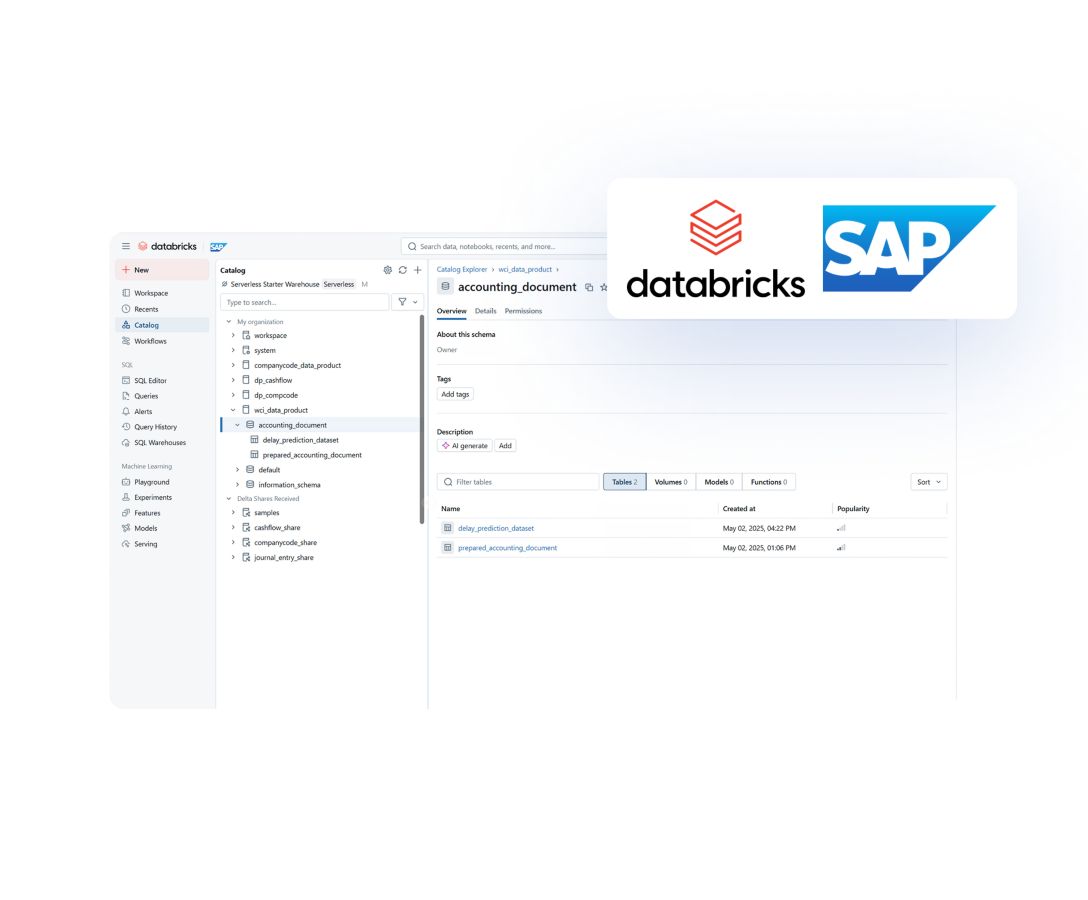Switch the table filter to Functions

click(x=768, y=482)
